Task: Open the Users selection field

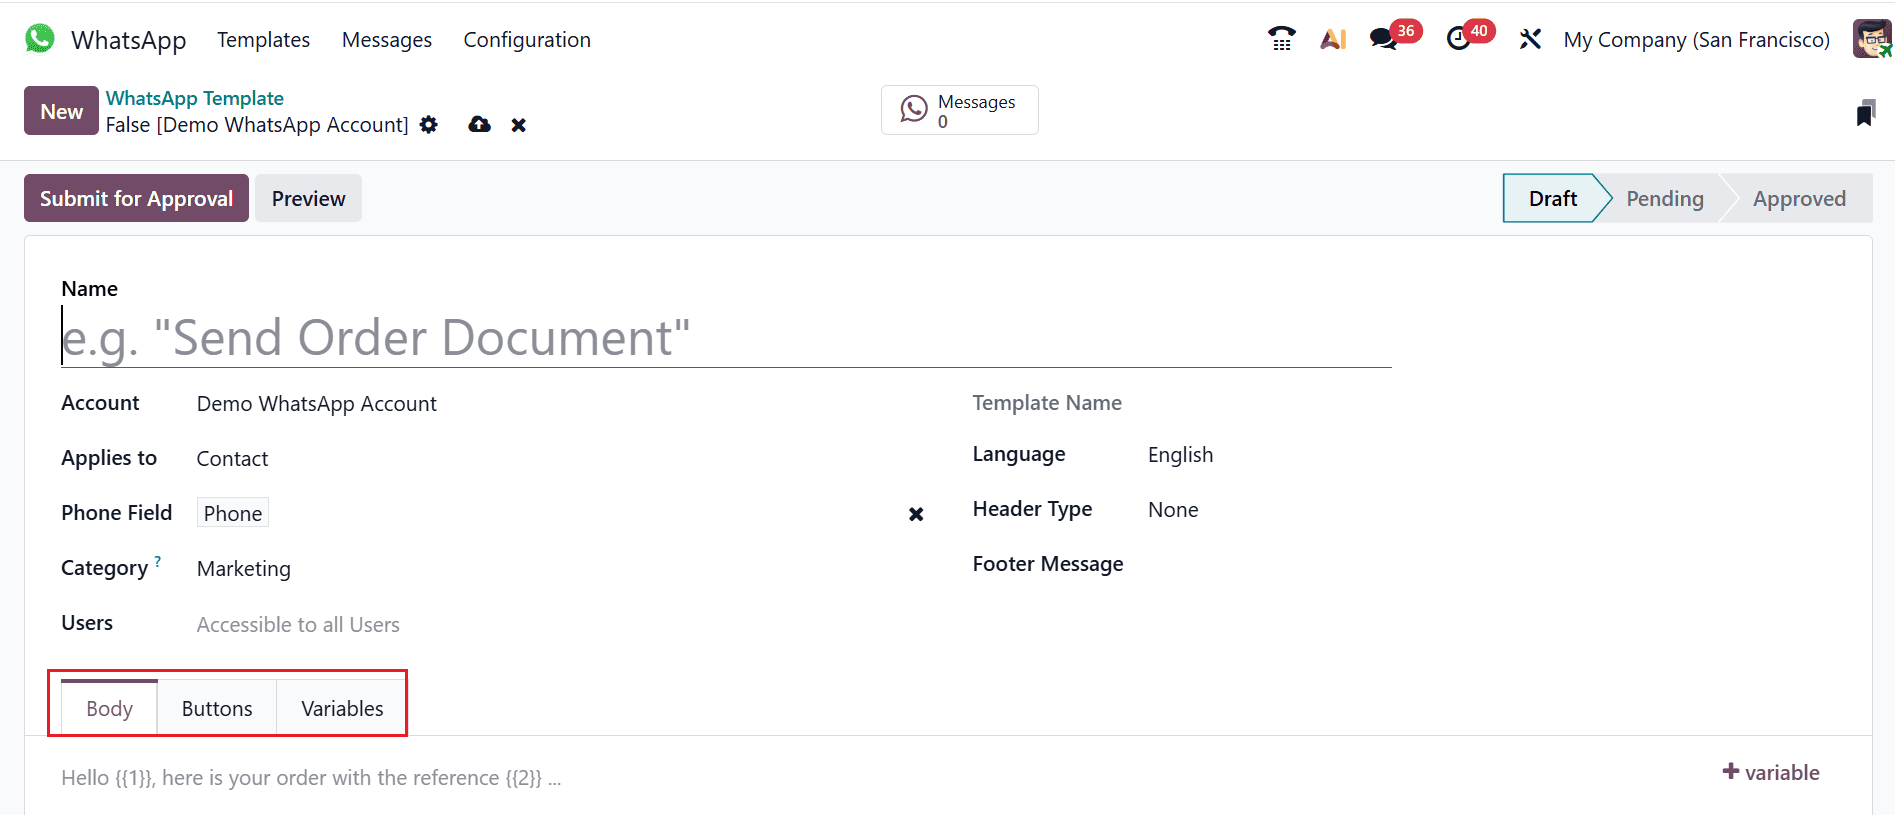Action: tap(560, 625)
